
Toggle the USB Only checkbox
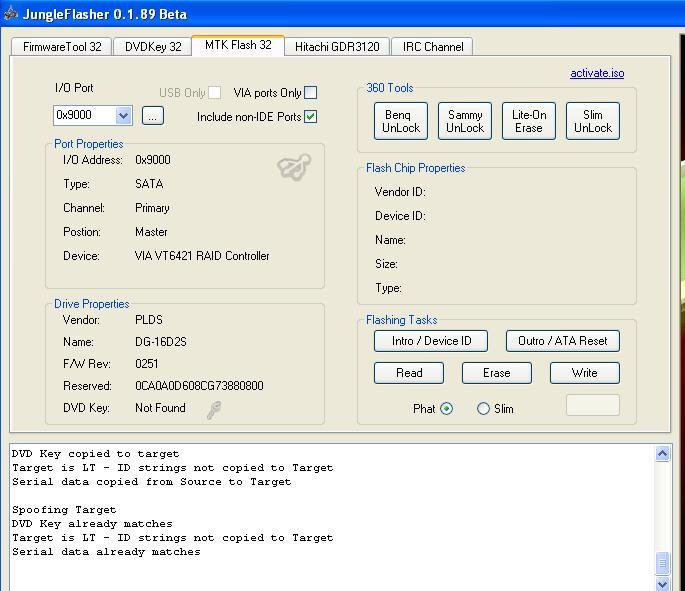click(214, 93)
